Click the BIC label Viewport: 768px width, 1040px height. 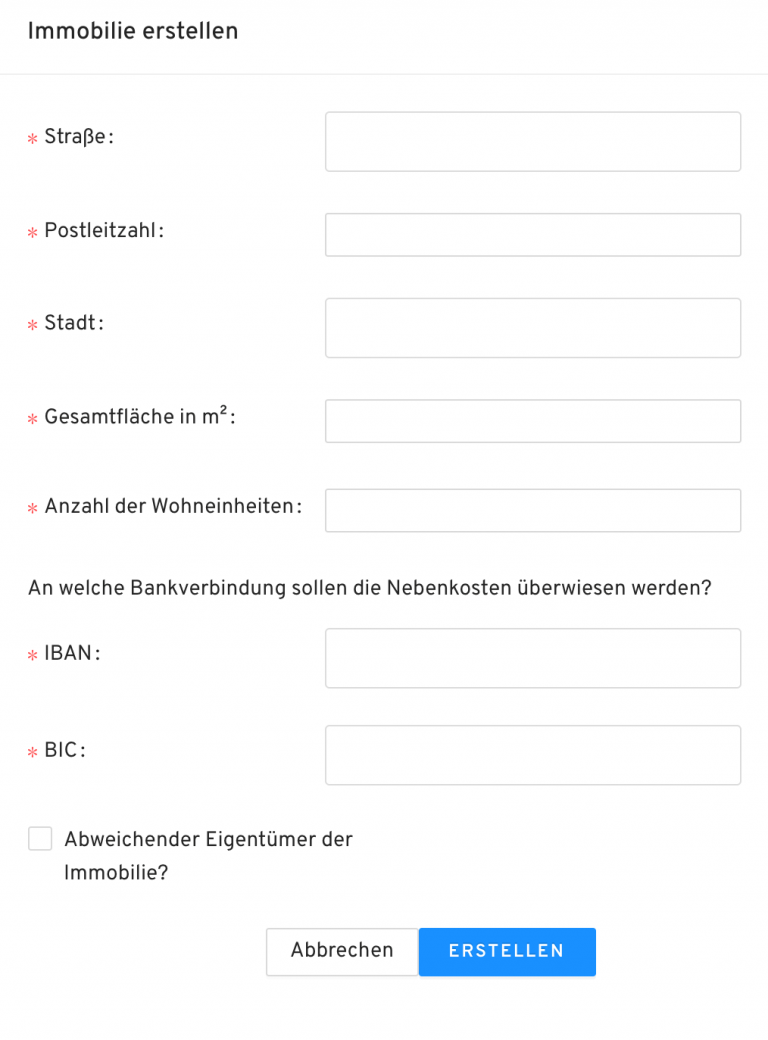point(64,750)
